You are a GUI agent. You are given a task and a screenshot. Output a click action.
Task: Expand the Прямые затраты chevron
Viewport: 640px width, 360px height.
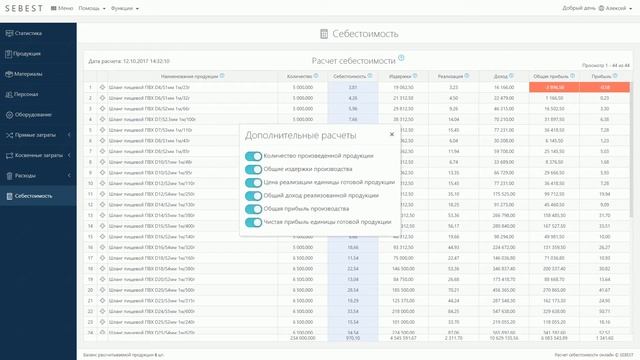(69, 135)
